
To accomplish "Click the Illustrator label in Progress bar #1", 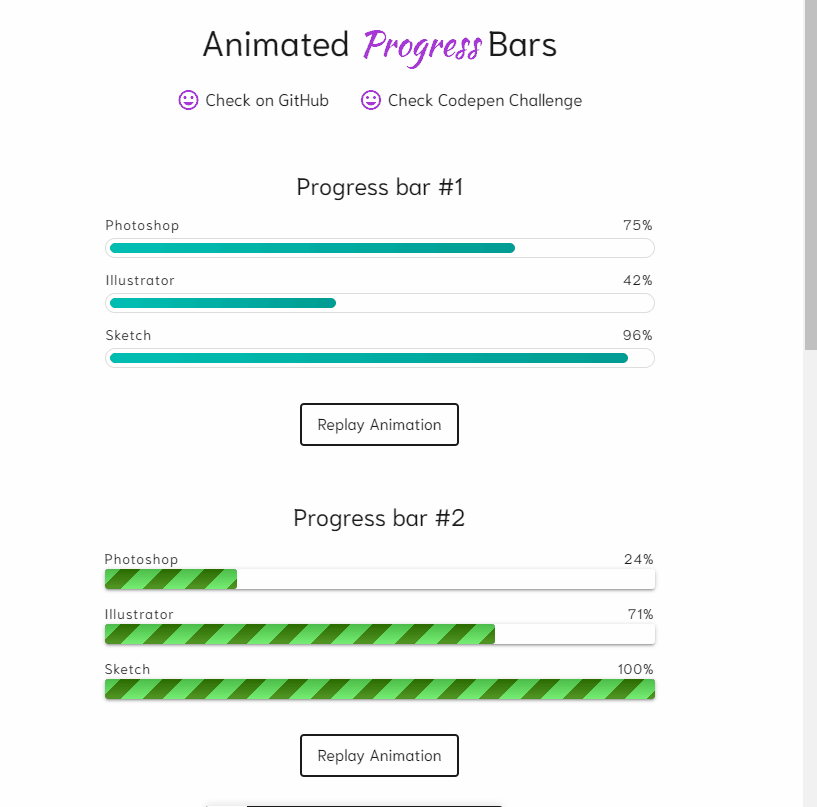I will [x=140, y=280].
